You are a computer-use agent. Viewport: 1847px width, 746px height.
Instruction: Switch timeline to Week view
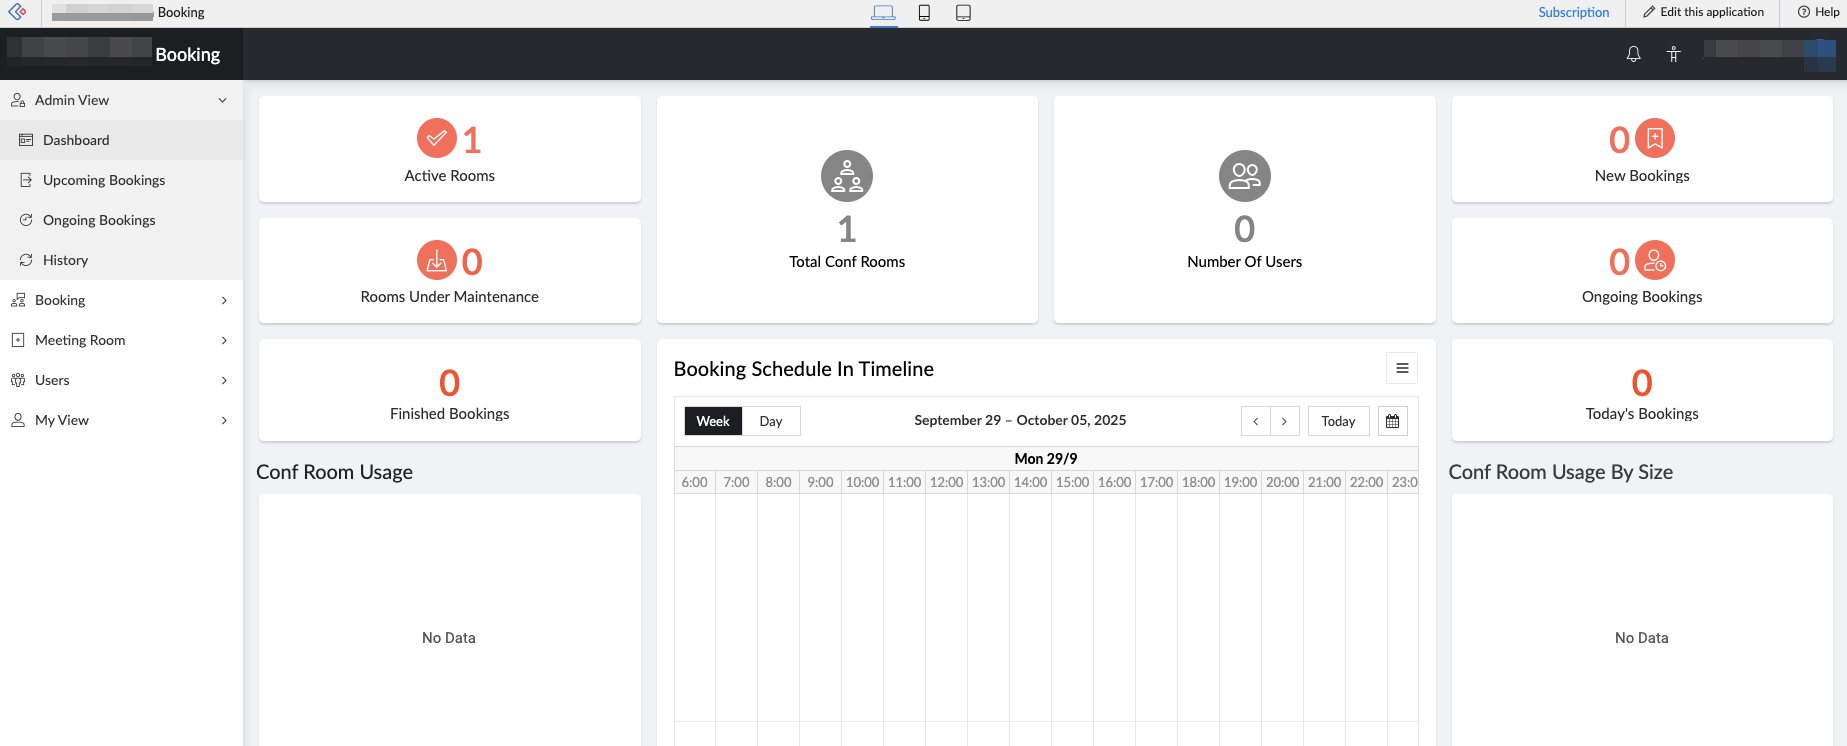(713, 421)
